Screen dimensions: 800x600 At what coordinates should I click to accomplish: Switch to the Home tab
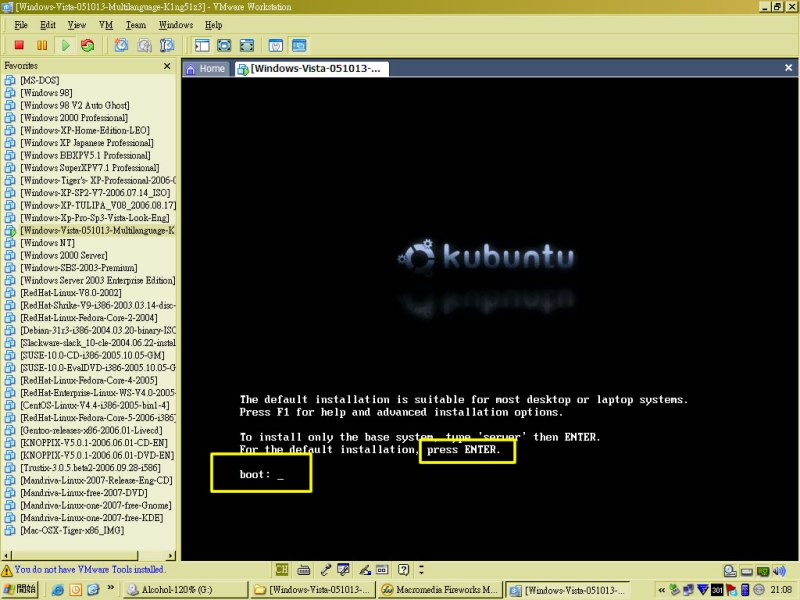tap(206, 68)
